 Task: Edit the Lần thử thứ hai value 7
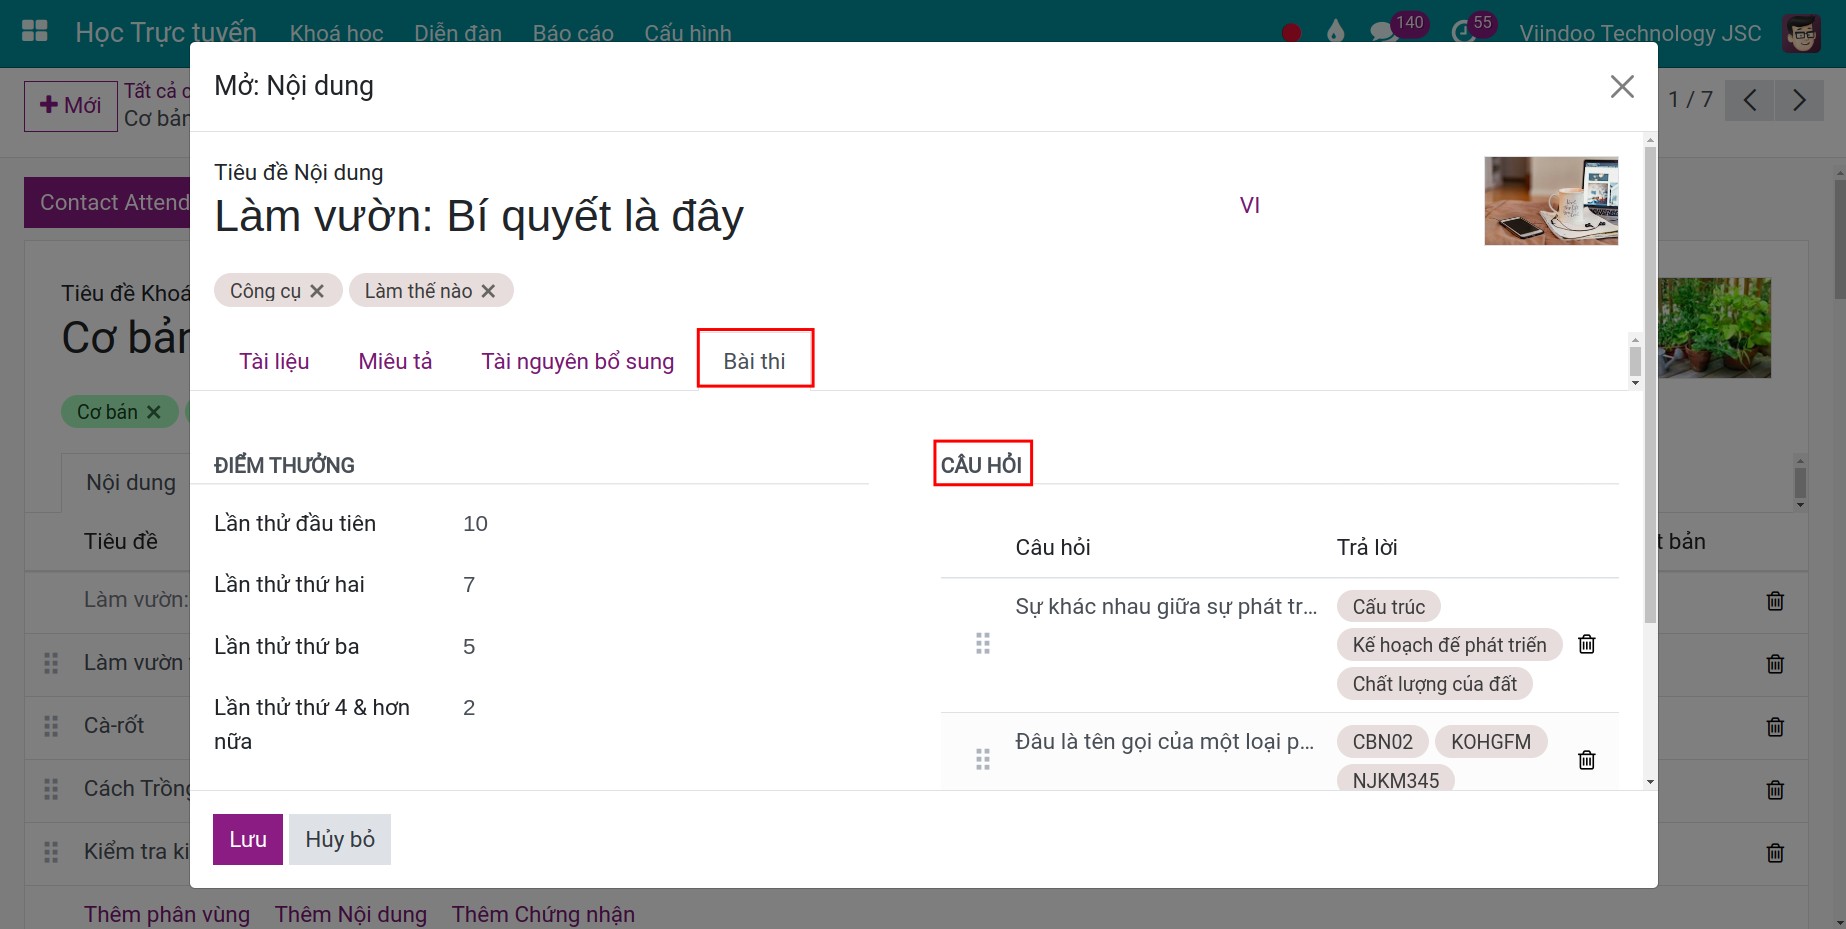pyautogui.click(x=469, y=585)
